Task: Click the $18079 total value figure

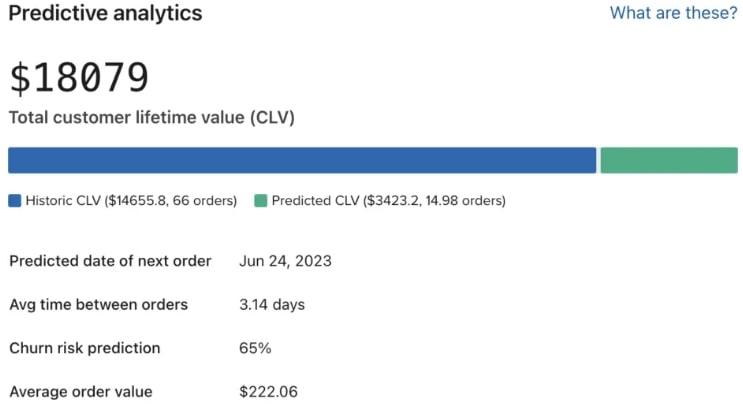Action: tap(79, 78)
